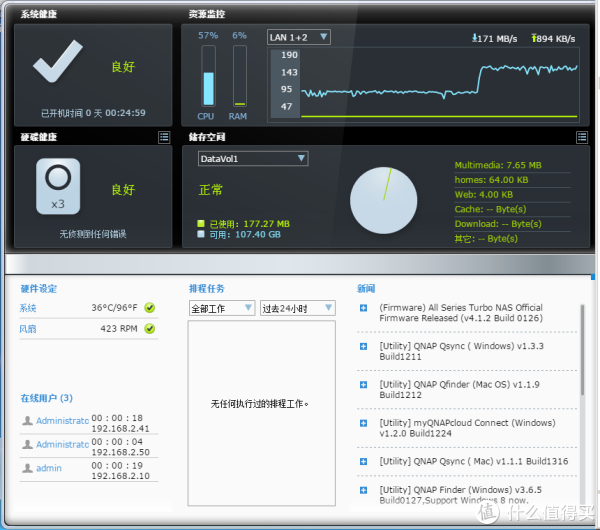The width and height of the screenshot is (600, 530).
Task: Open the DataVol1 volume dropdown
Action: point(253,159)
